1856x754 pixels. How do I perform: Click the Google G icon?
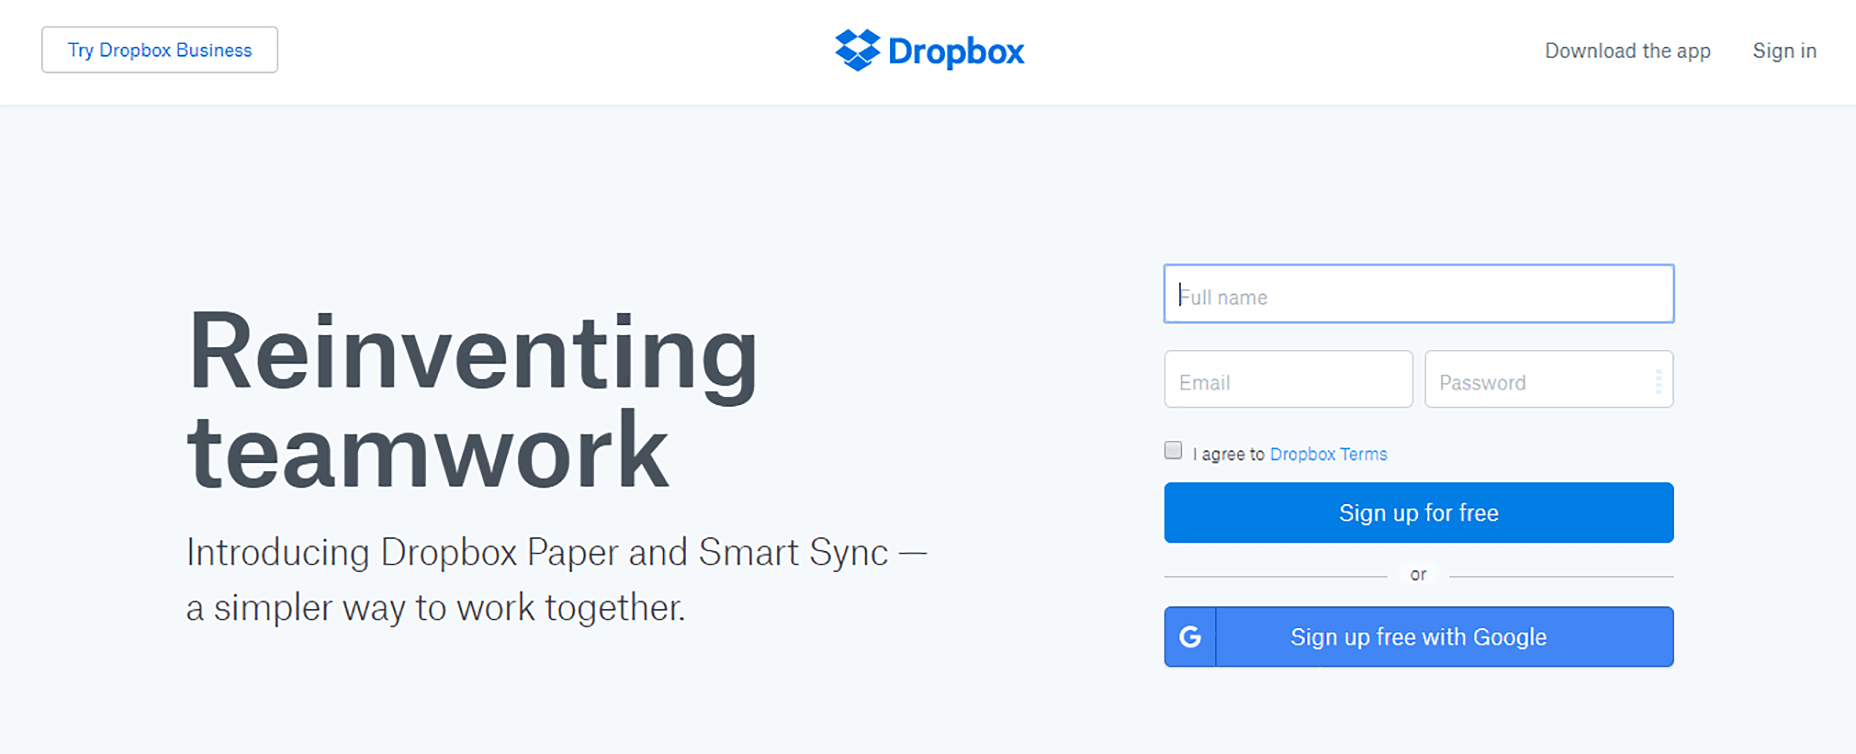(x=1190, y=637)
